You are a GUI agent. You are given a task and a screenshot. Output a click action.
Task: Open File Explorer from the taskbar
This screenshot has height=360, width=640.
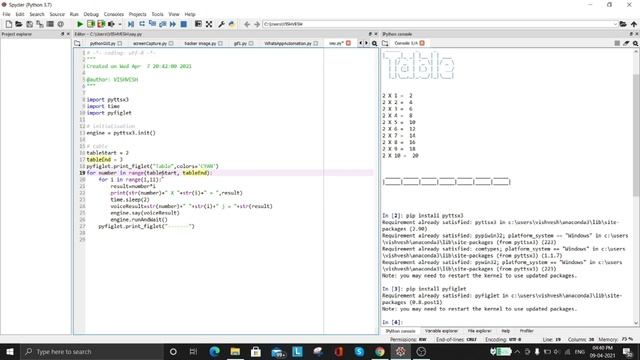235,351
